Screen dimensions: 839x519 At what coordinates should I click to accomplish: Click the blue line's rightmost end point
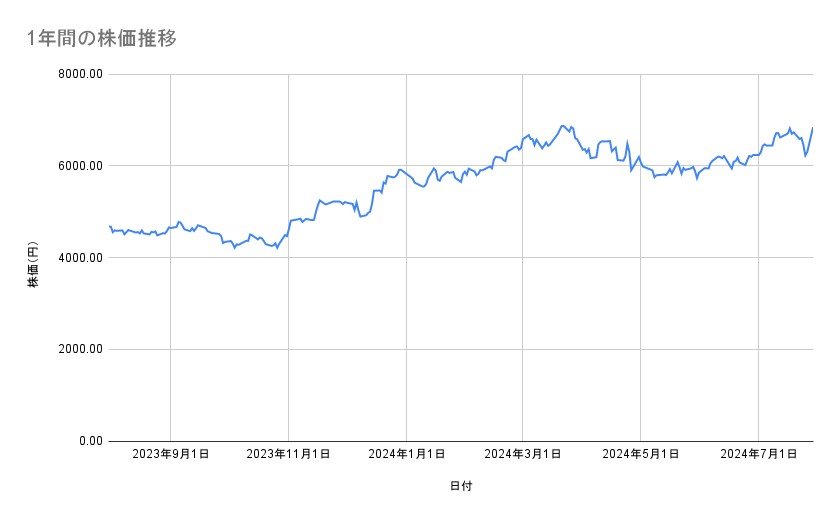pyautogui.click(x=813, y=128)
